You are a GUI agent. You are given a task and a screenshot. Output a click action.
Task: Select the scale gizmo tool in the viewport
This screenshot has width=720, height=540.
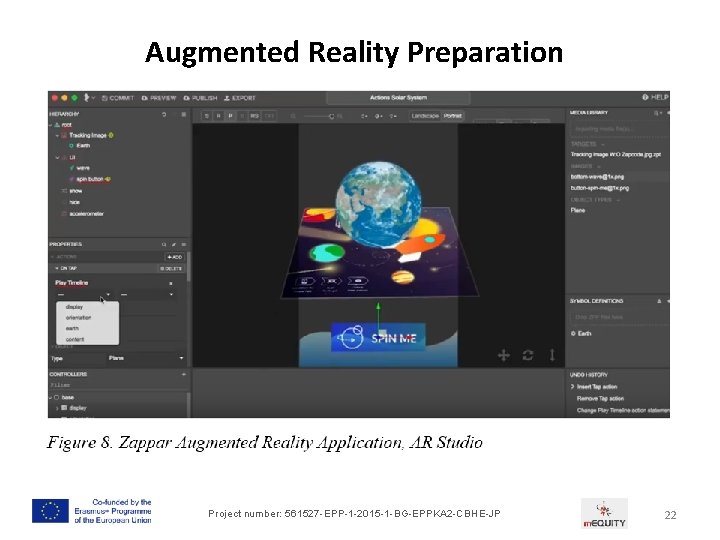[552, 355]
